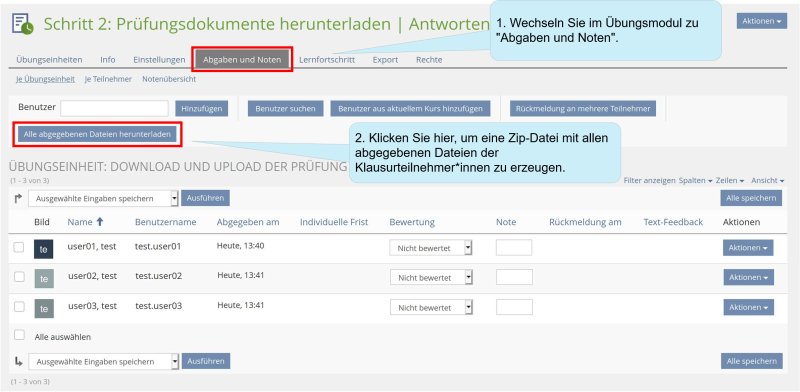Switch to the 'Abgaben und Noten' tab
The image size is (800, 392).
click(x=242, y=60)
